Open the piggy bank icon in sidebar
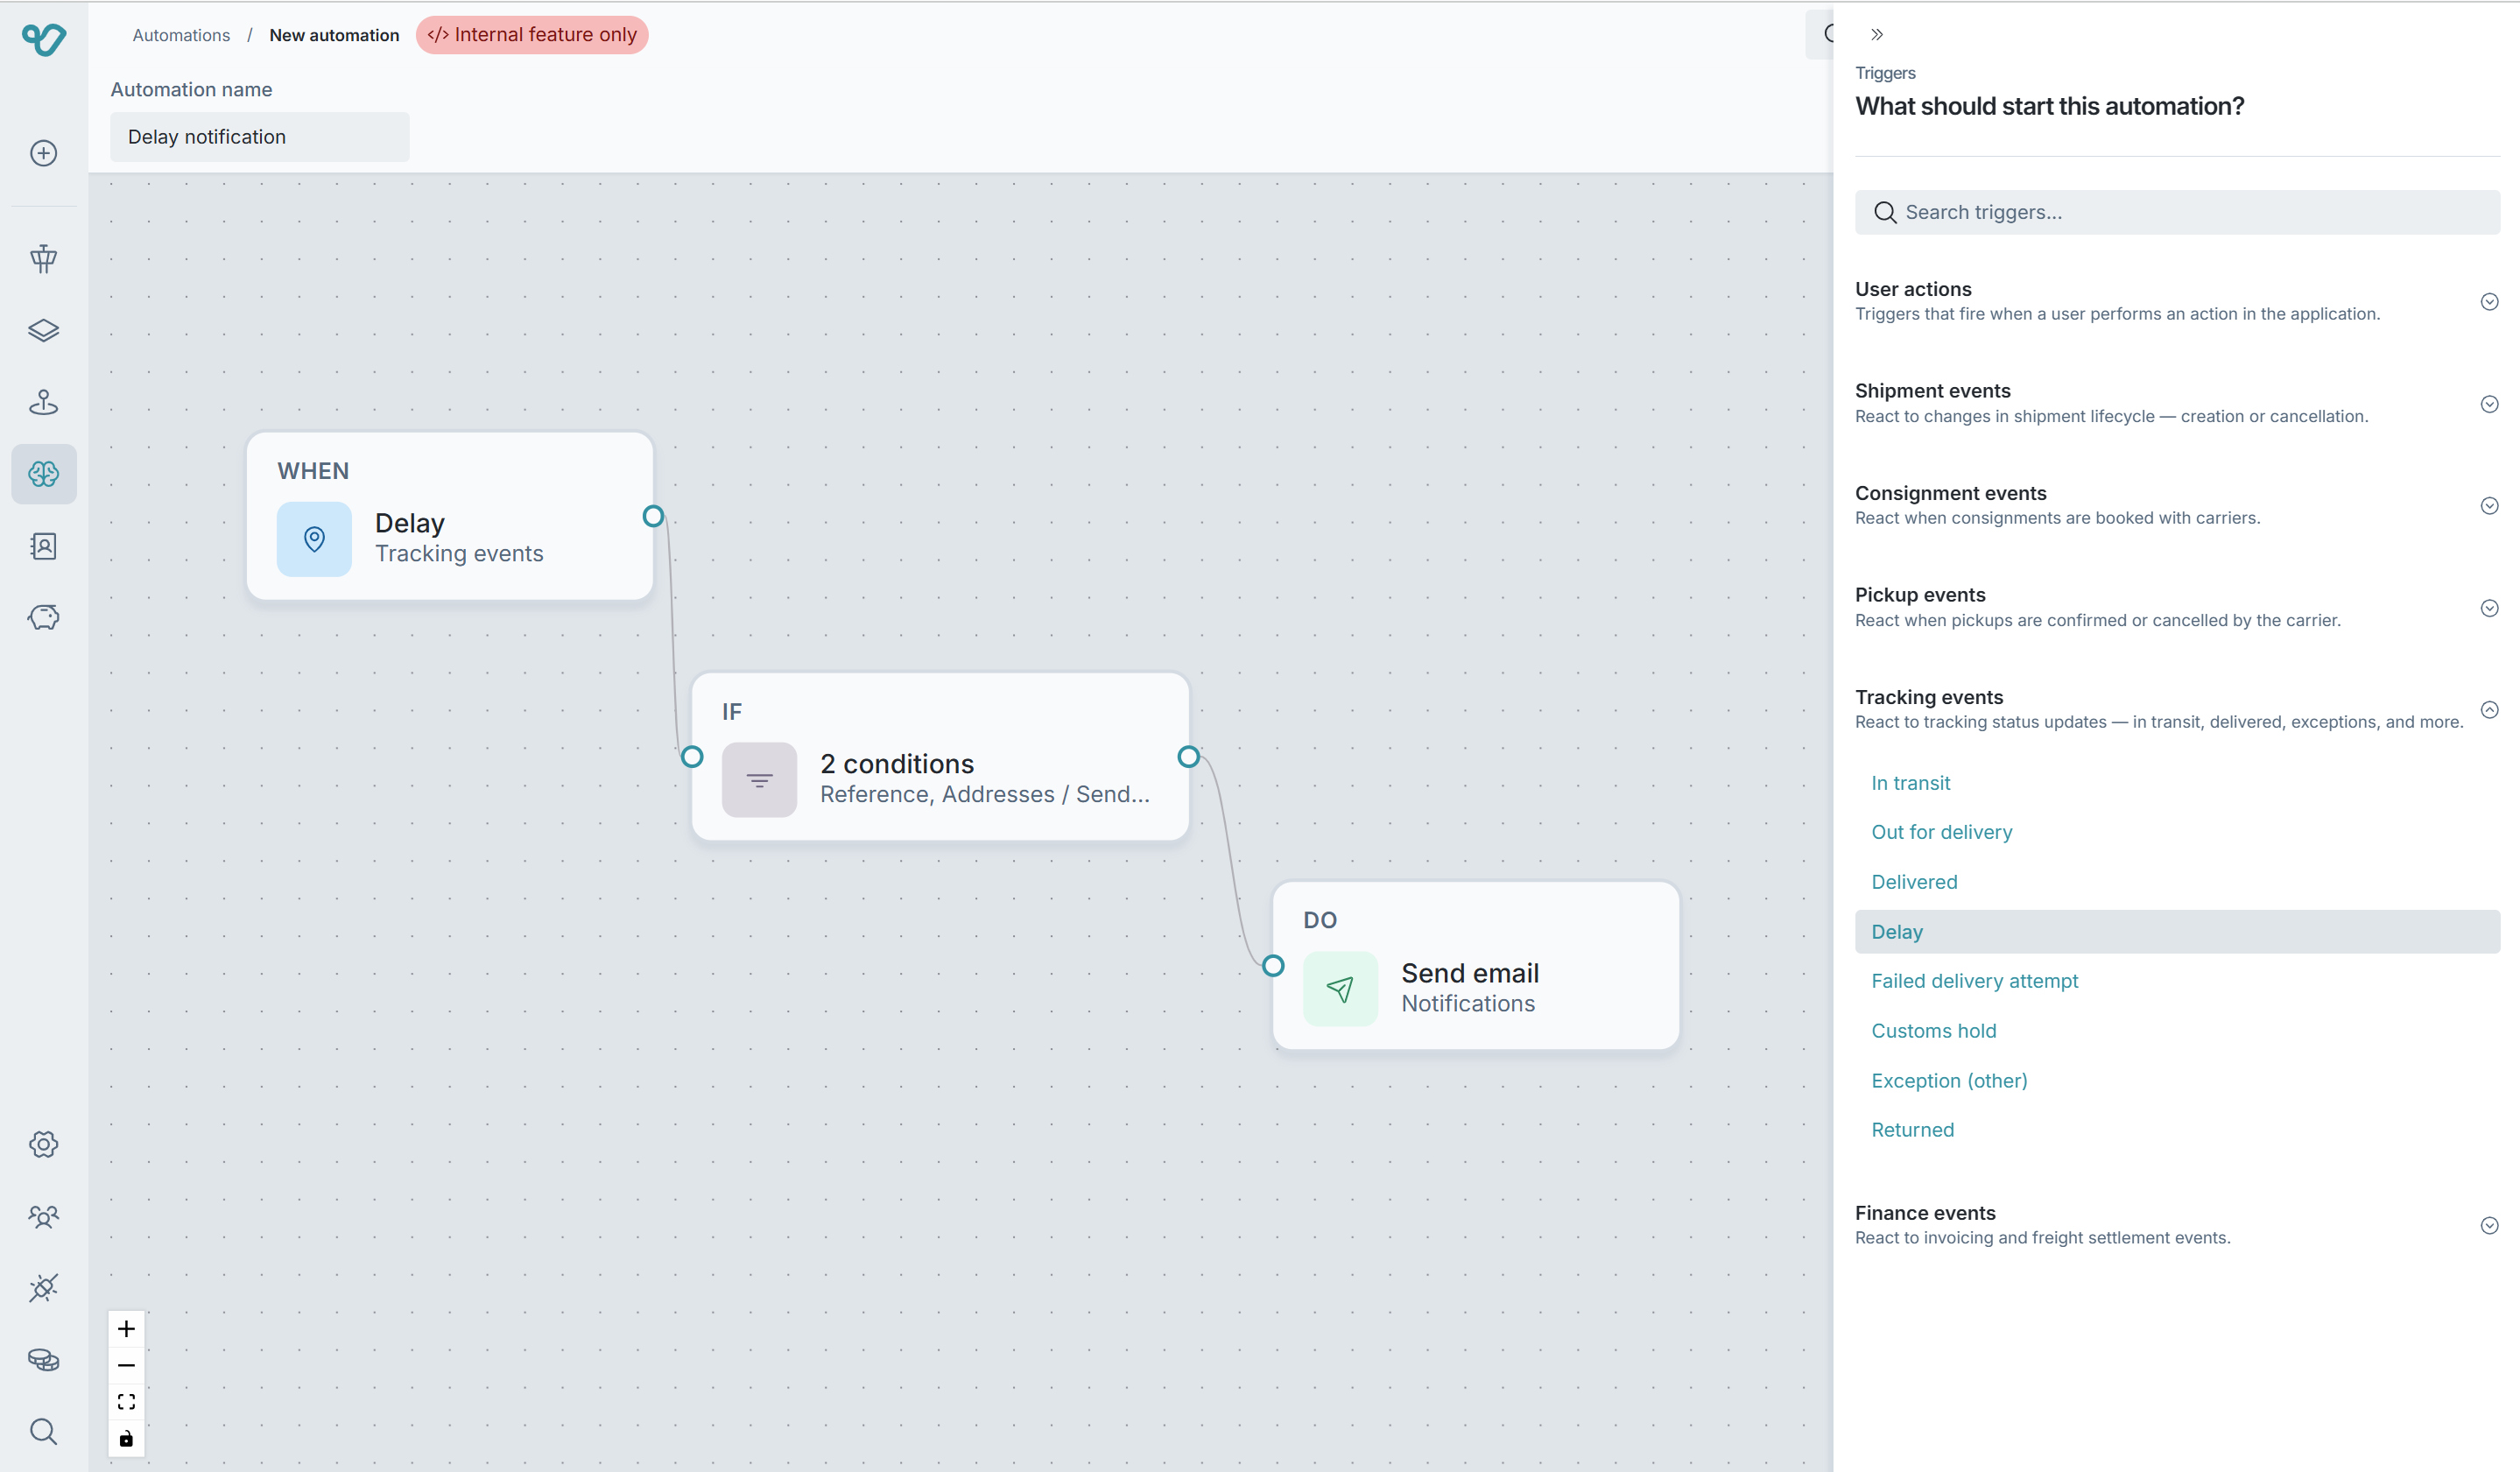Viewport: 2520px width, 1472px height. pos(43,617)
